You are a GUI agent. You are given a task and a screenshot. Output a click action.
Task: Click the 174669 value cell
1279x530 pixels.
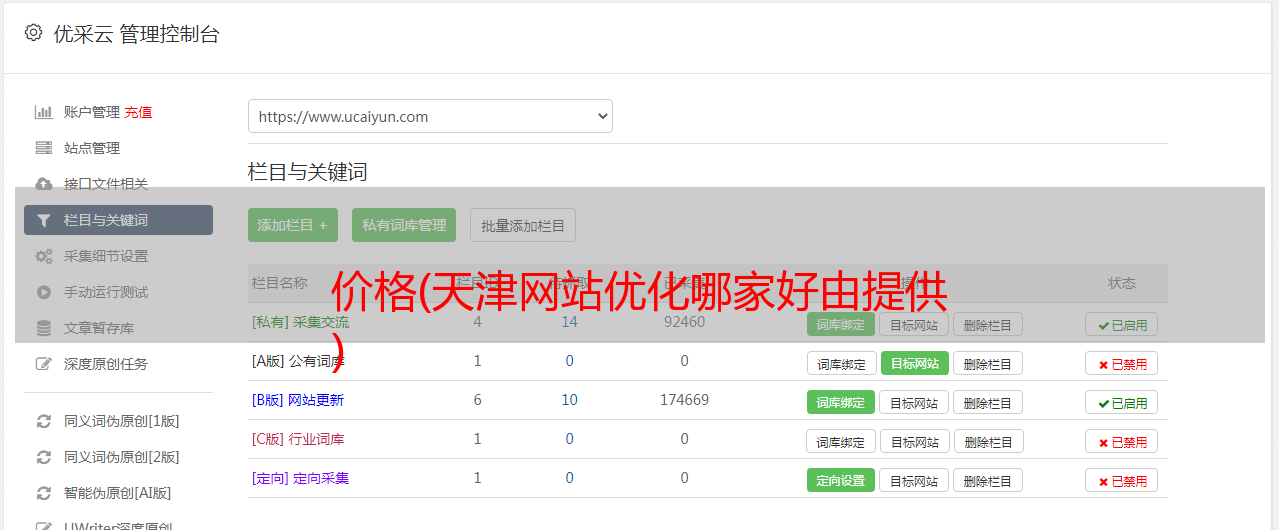[684, 400]
